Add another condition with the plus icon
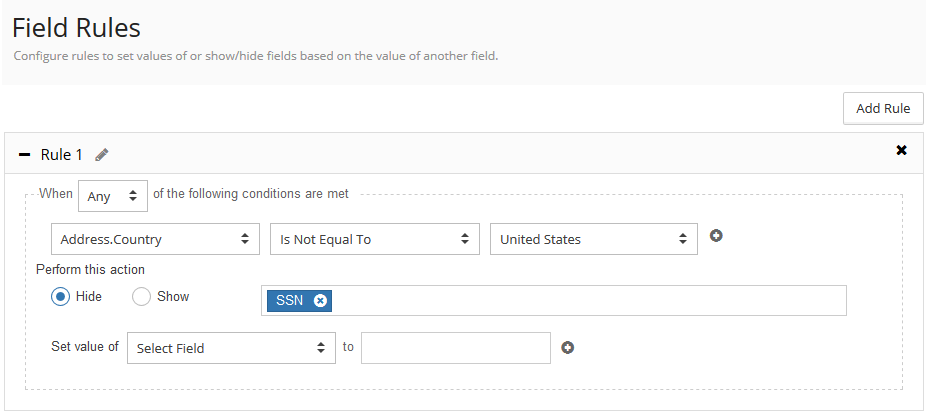The image size is (931, 412). coord(716,236)
